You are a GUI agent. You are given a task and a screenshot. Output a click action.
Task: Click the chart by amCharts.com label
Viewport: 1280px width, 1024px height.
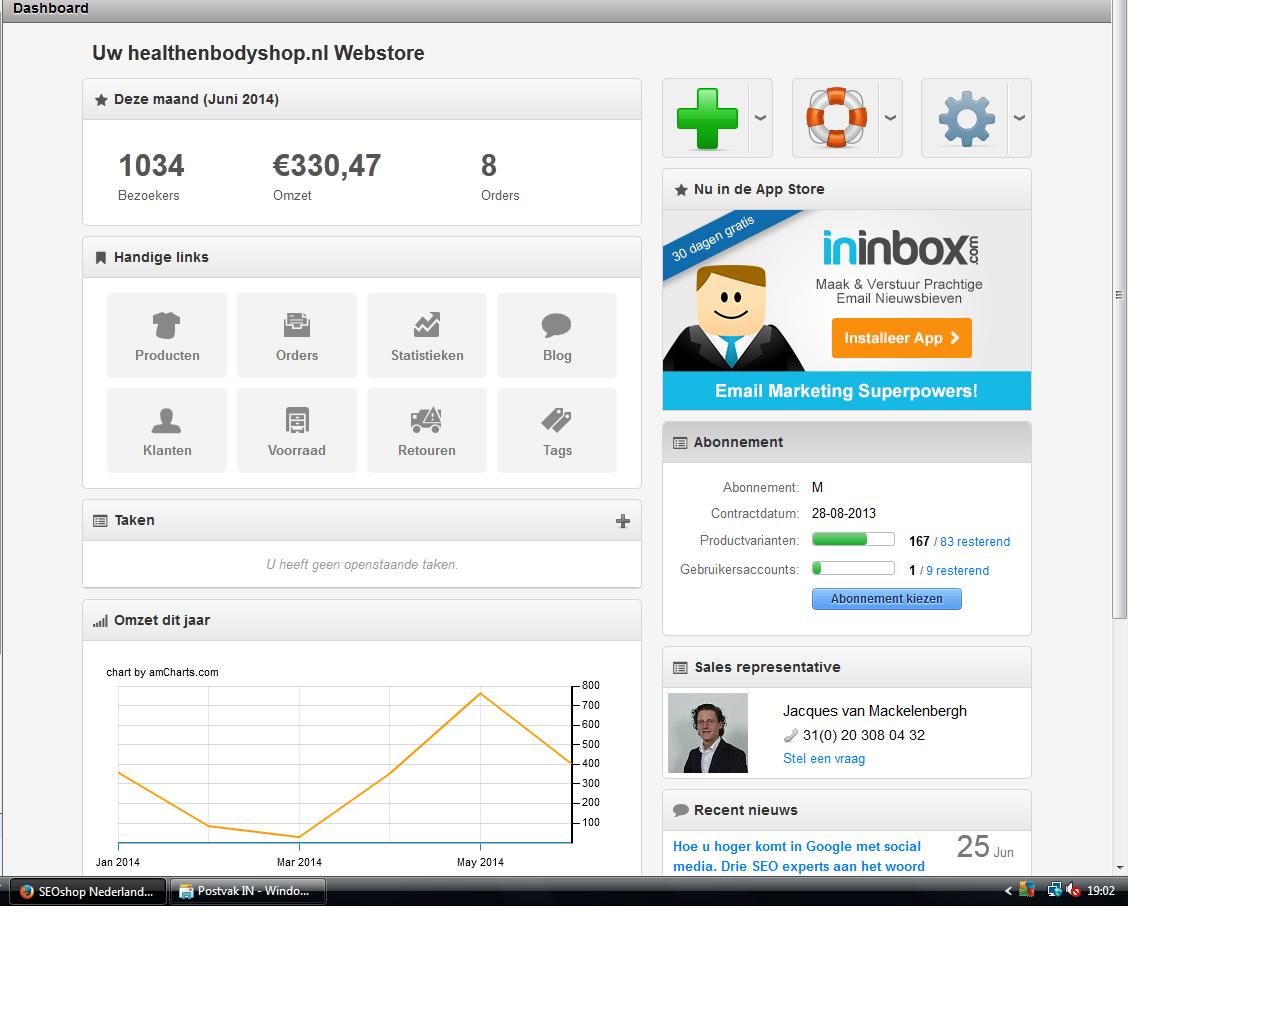coord(162,672)
